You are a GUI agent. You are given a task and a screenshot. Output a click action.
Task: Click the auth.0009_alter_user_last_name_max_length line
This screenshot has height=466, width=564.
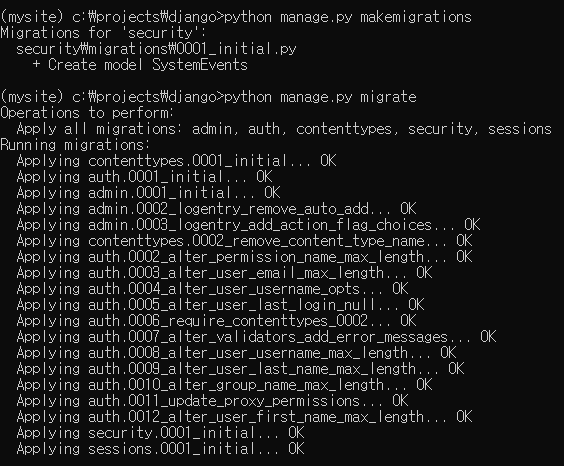pos(240,369)
